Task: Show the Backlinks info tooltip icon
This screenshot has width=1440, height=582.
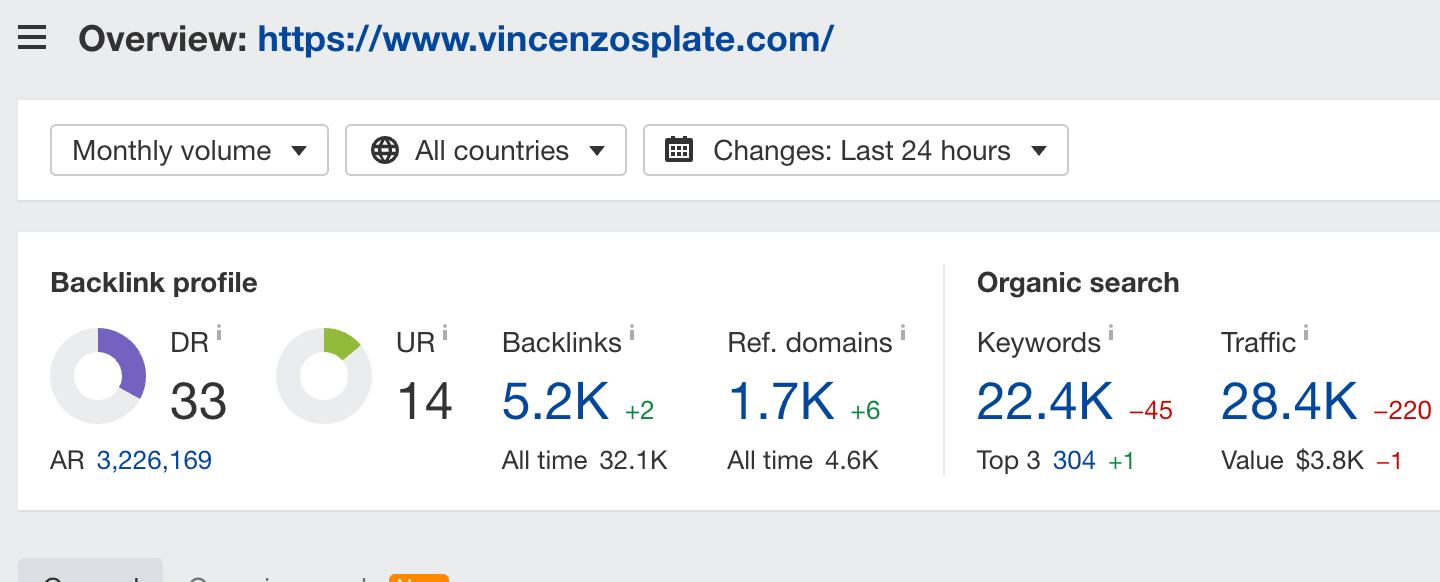Action: (632, 332)
